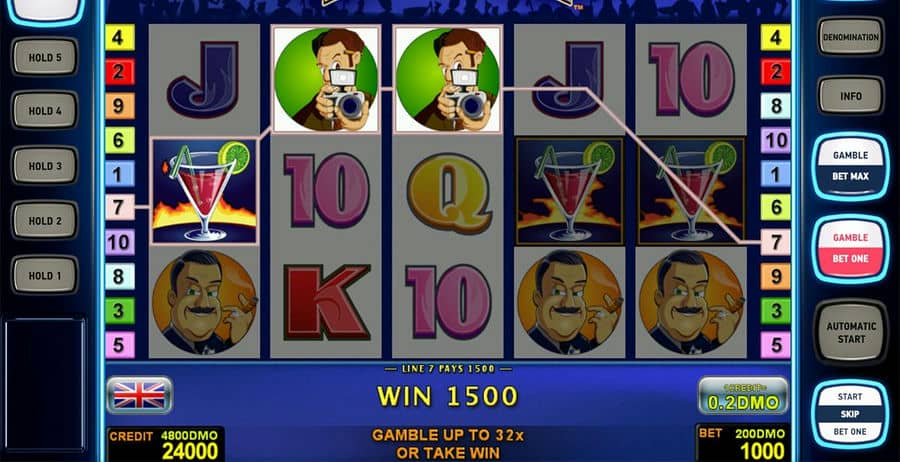Click the red Gamble Bet One button

click(851, 249)
